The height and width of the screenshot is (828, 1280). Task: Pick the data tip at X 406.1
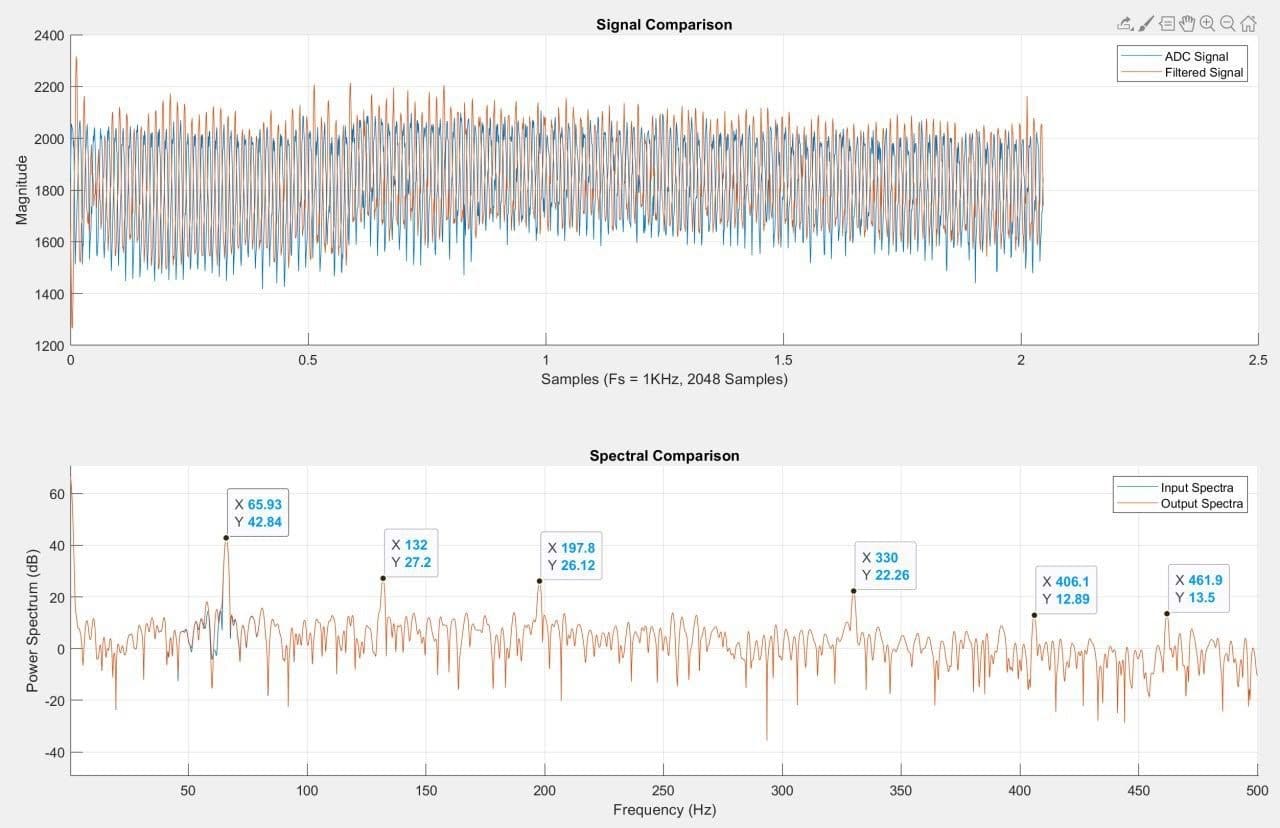coord(1065,590)
